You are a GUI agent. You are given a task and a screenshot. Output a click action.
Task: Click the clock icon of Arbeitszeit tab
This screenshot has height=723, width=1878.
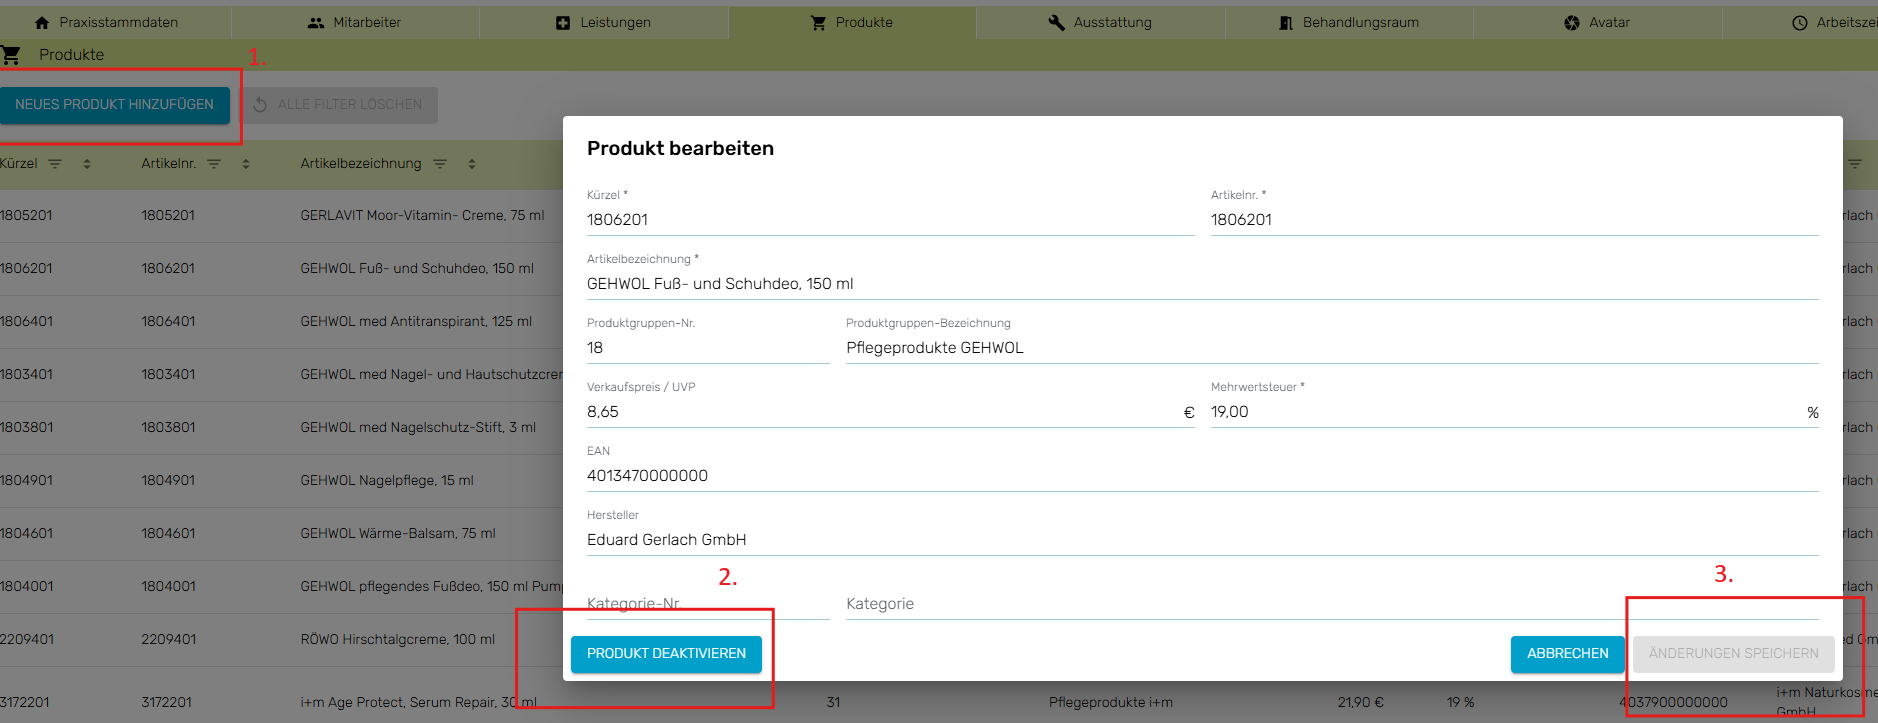(x=1800, y=22)
